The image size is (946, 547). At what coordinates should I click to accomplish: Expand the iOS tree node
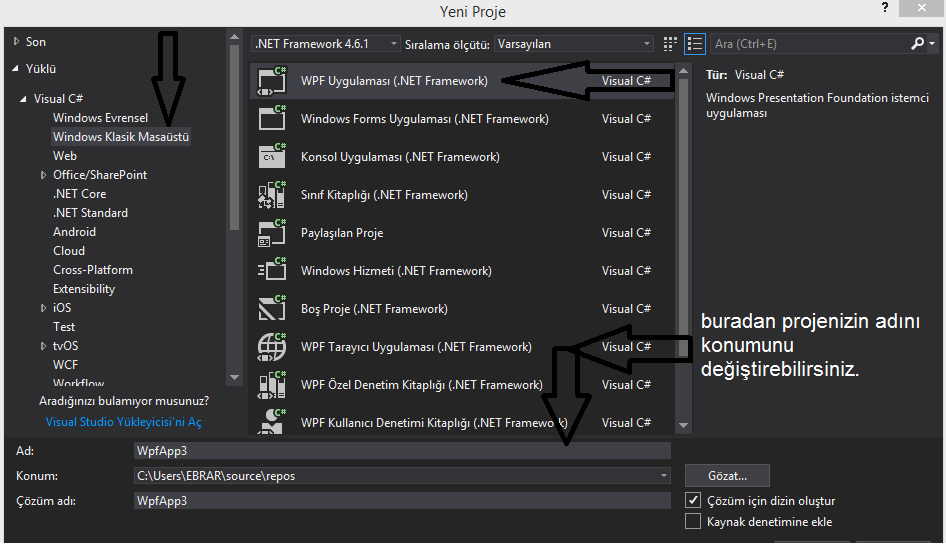[x=43, y=308]
